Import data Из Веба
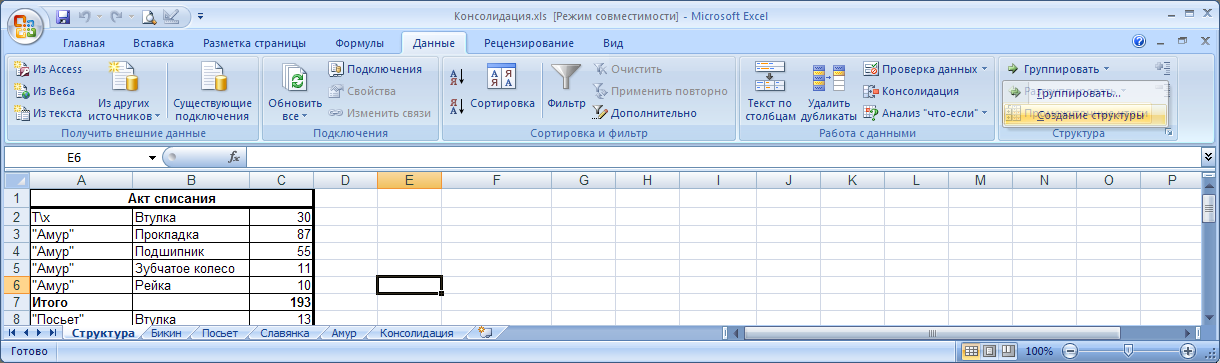This screenshot has width=1220, height=363. point(46,91)
